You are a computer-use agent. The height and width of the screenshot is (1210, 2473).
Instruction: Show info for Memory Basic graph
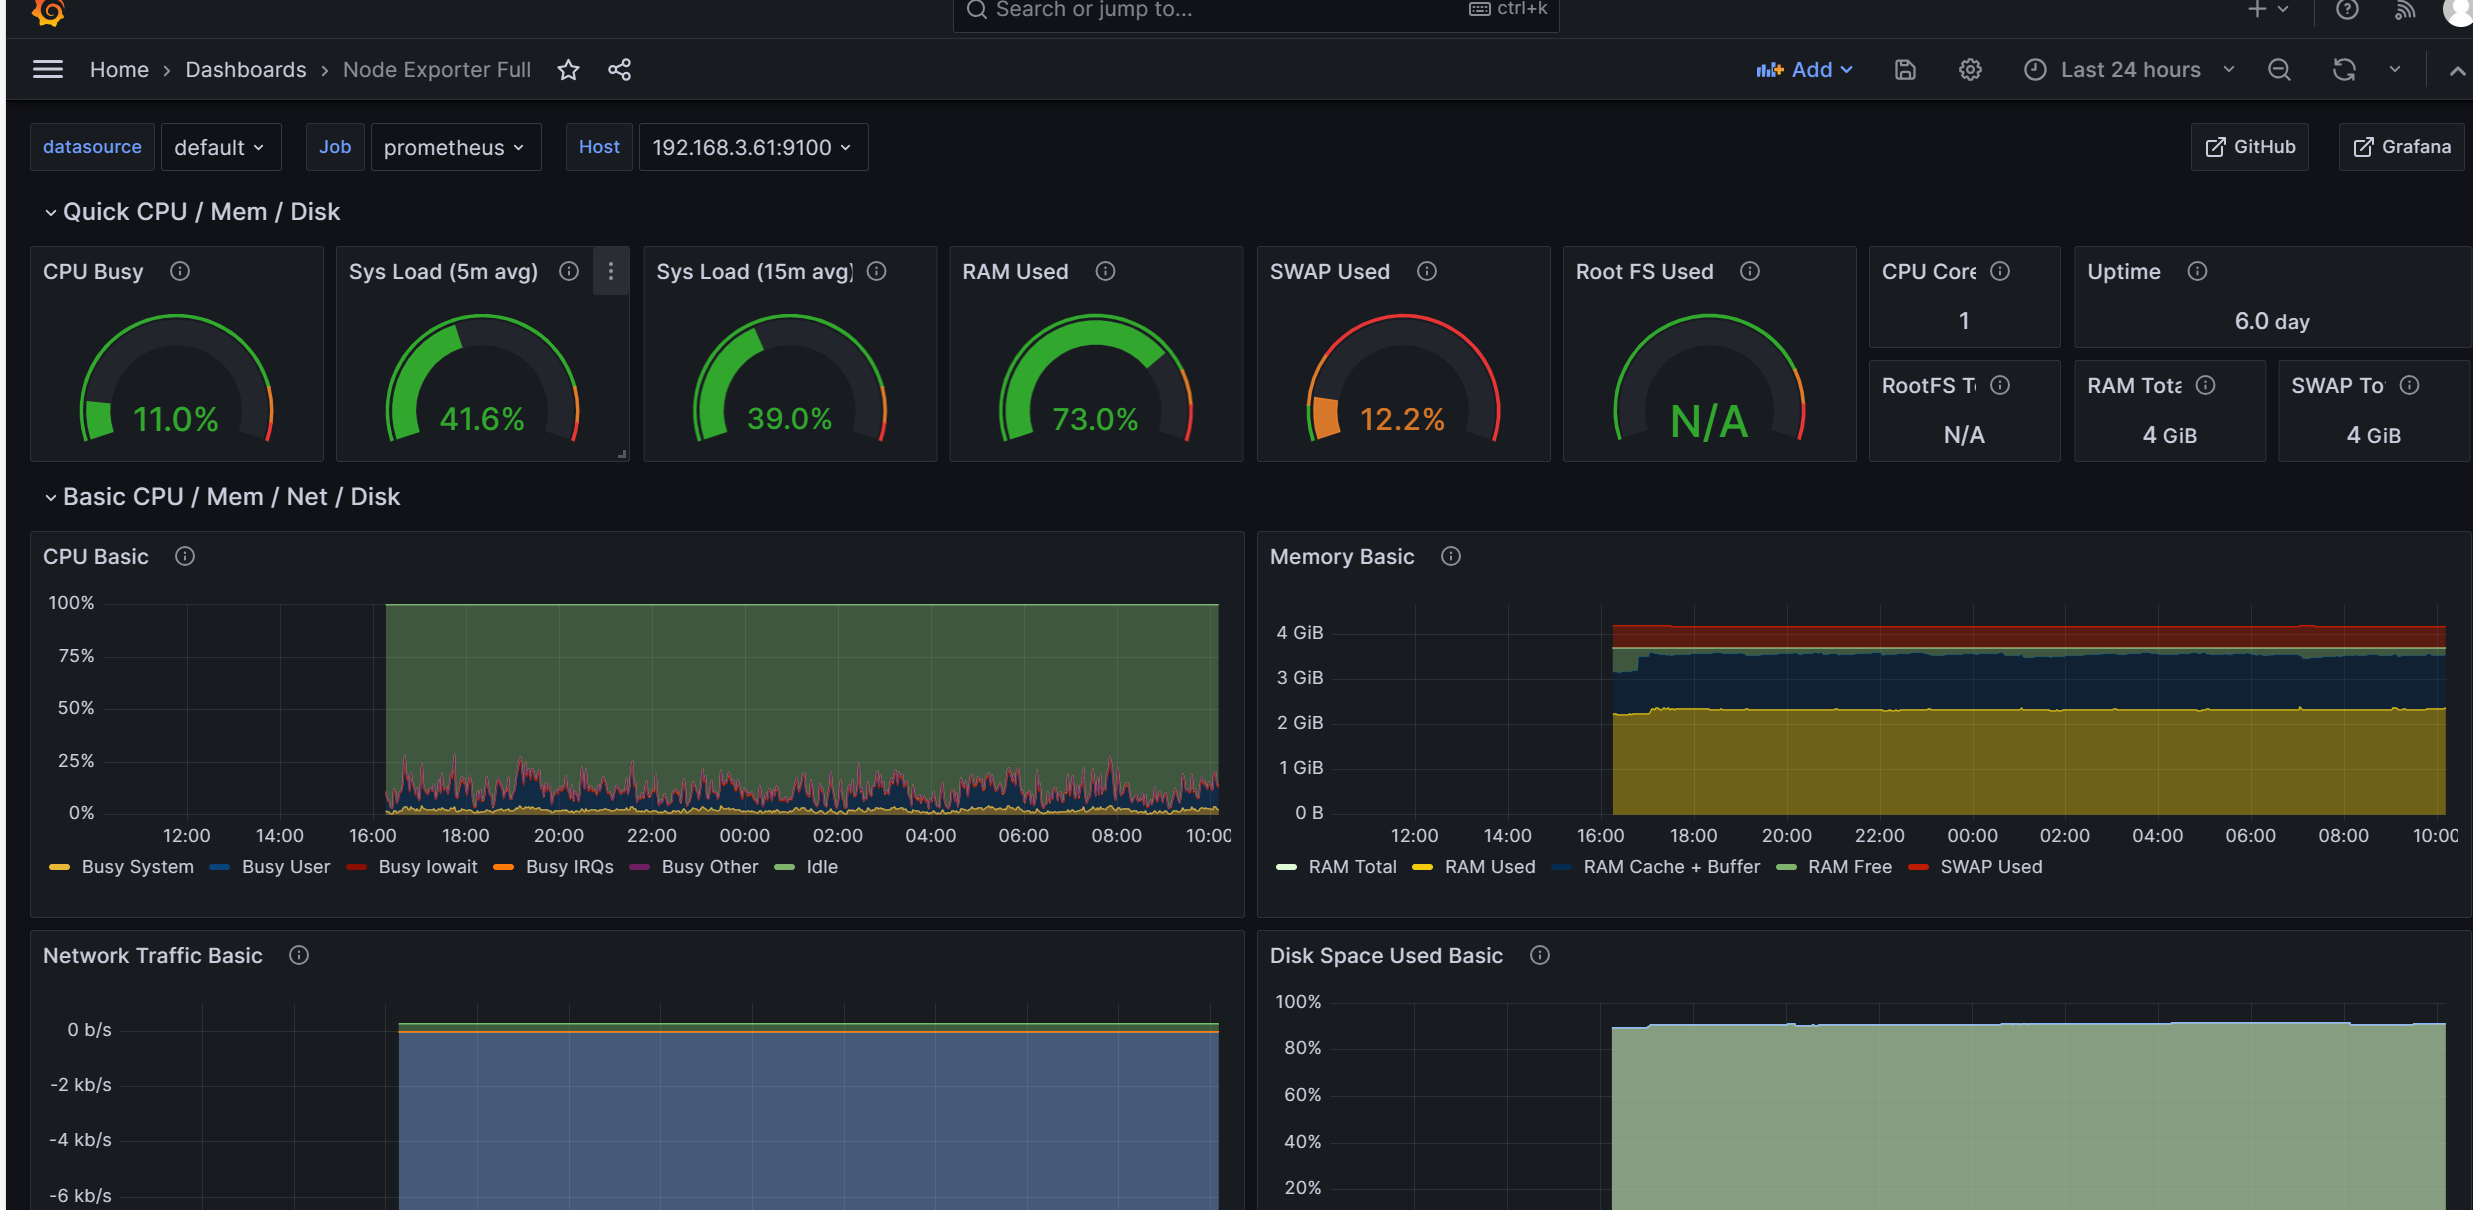coord(1451,556)
